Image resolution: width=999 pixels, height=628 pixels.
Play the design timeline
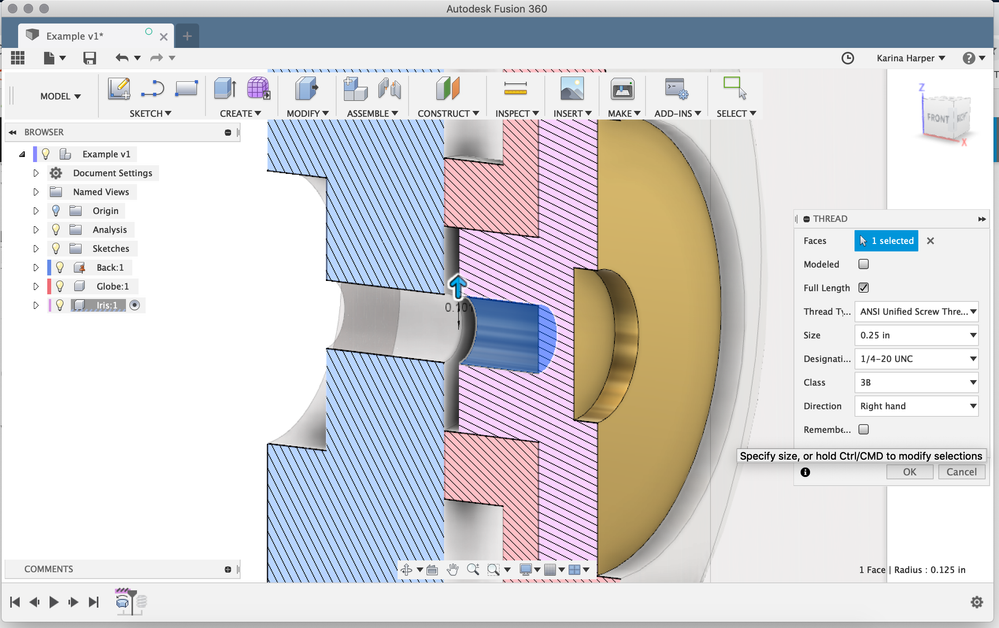coord(54,602)
